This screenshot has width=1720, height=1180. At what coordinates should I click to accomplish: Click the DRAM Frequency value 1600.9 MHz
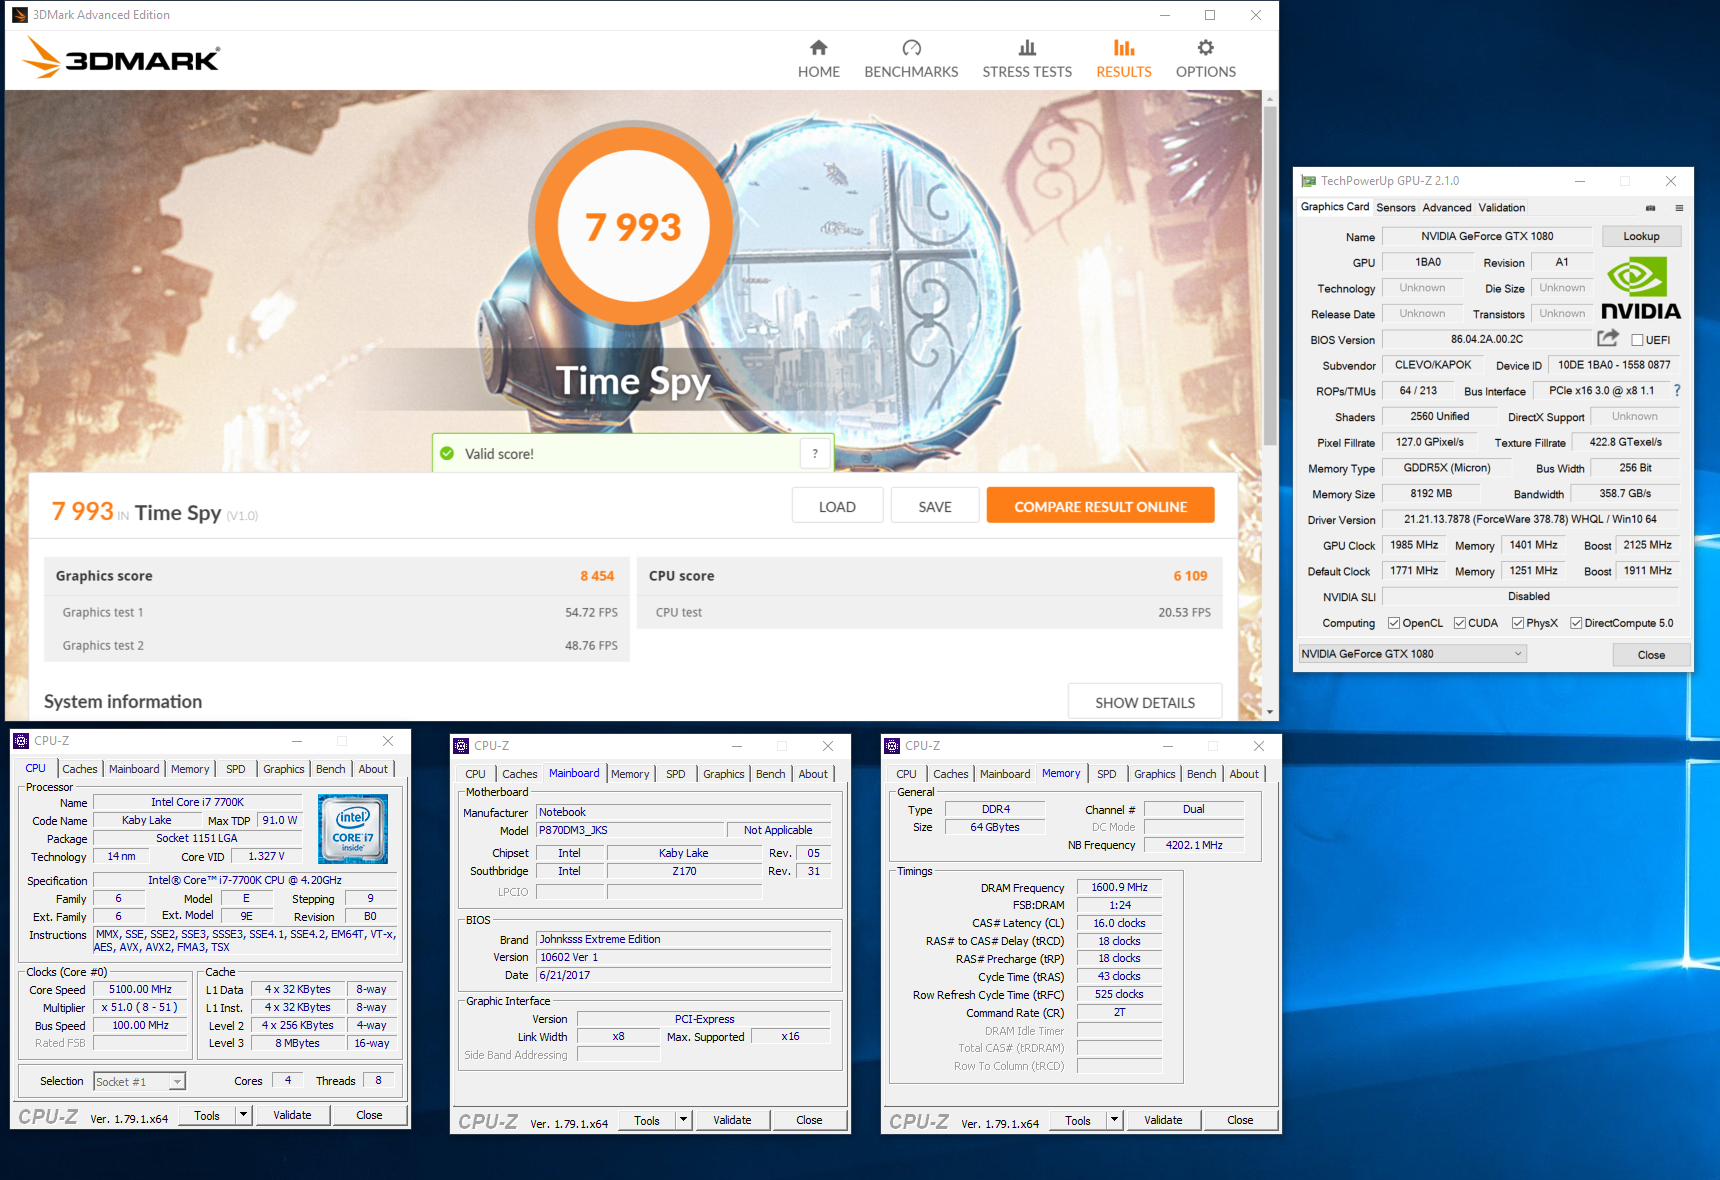tap(1119, 887)
